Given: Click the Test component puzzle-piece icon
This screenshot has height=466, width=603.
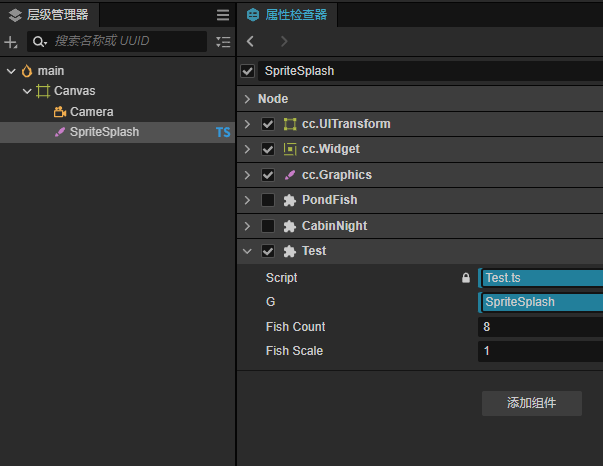Looking at the screenshot, I should pyautogui.click(x=290, y=251).
